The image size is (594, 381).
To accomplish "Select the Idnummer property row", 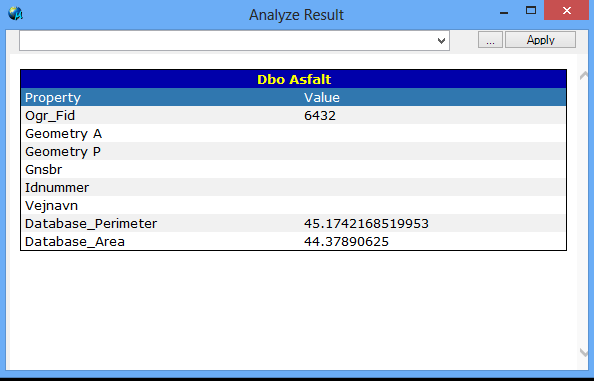I will (294, 187).
